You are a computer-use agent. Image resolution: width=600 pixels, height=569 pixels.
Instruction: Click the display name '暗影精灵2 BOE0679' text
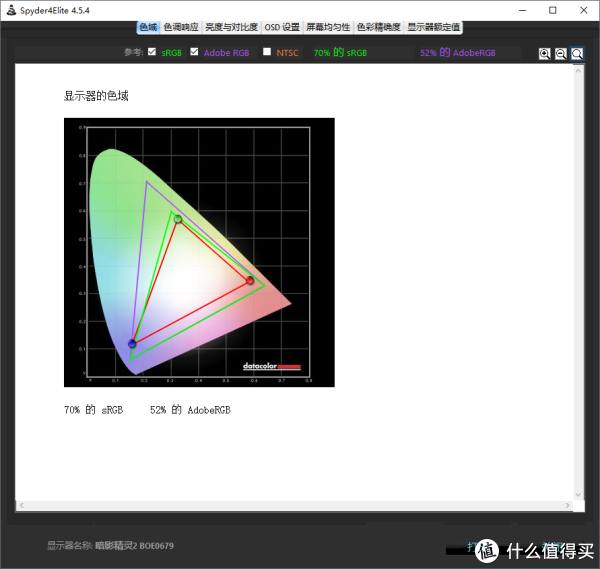coord(134,546)
